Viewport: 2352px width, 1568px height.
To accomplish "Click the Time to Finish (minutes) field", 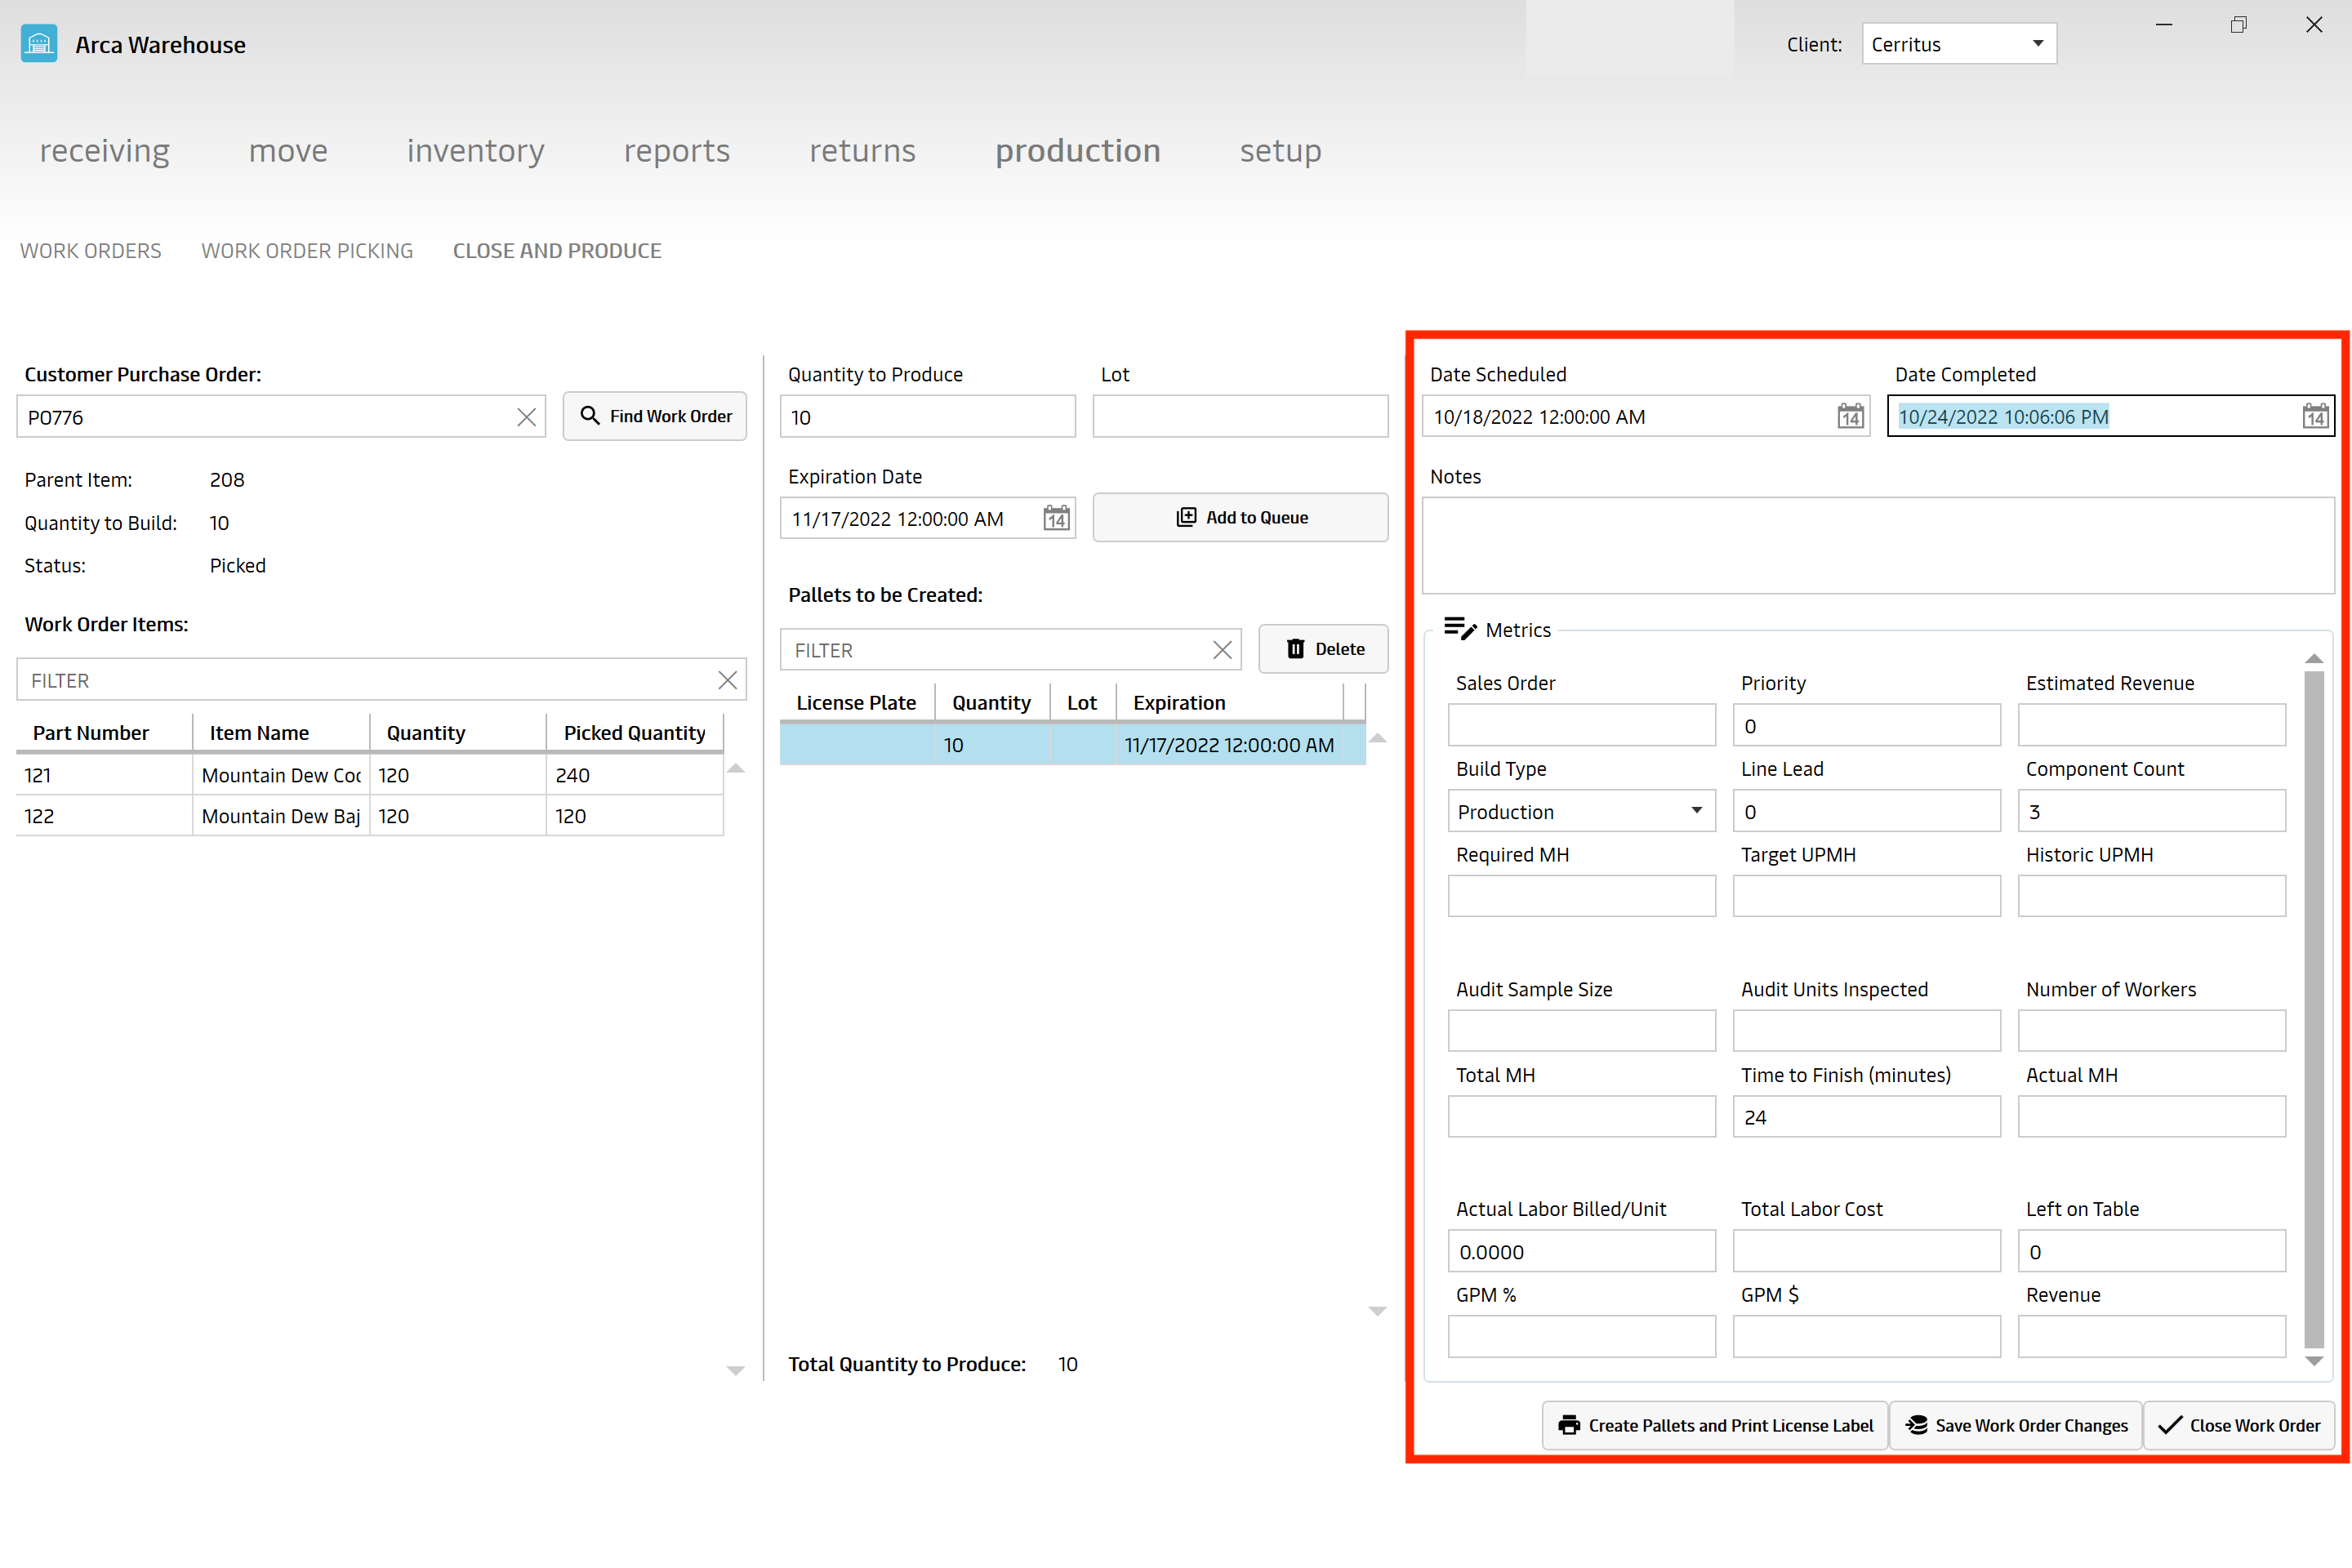I will point(1867,1117).
